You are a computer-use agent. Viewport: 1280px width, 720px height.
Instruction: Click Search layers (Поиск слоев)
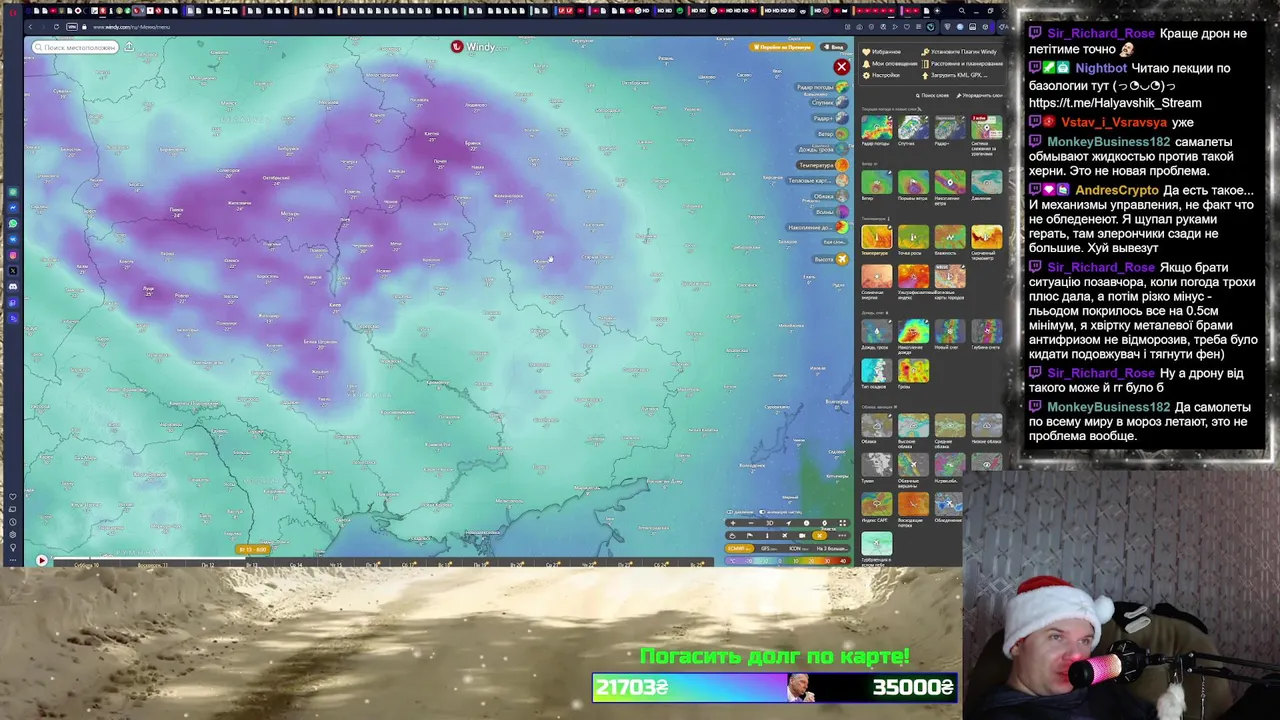[x=932, y=96]
